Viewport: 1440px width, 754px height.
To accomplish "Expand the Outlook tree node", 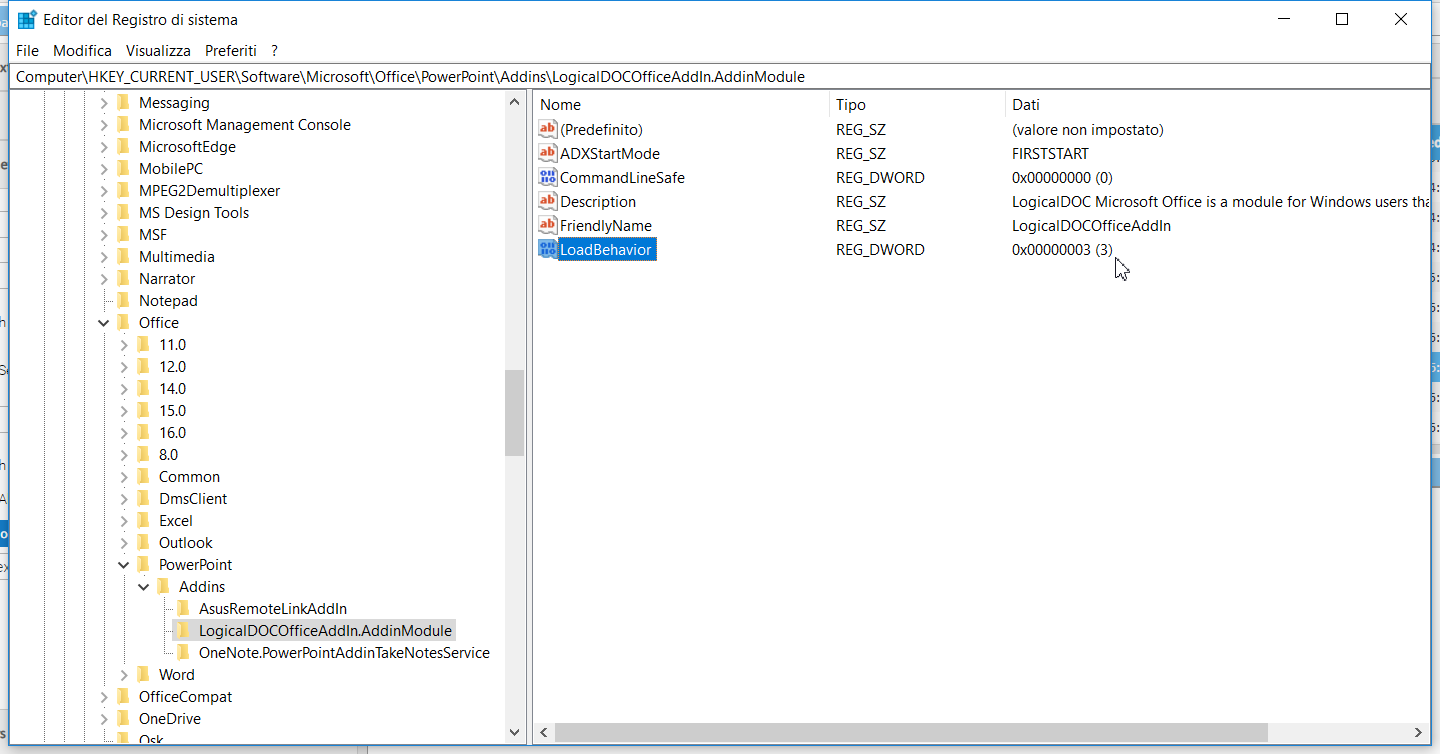I will pyautogui.click(x=124, y=542).
